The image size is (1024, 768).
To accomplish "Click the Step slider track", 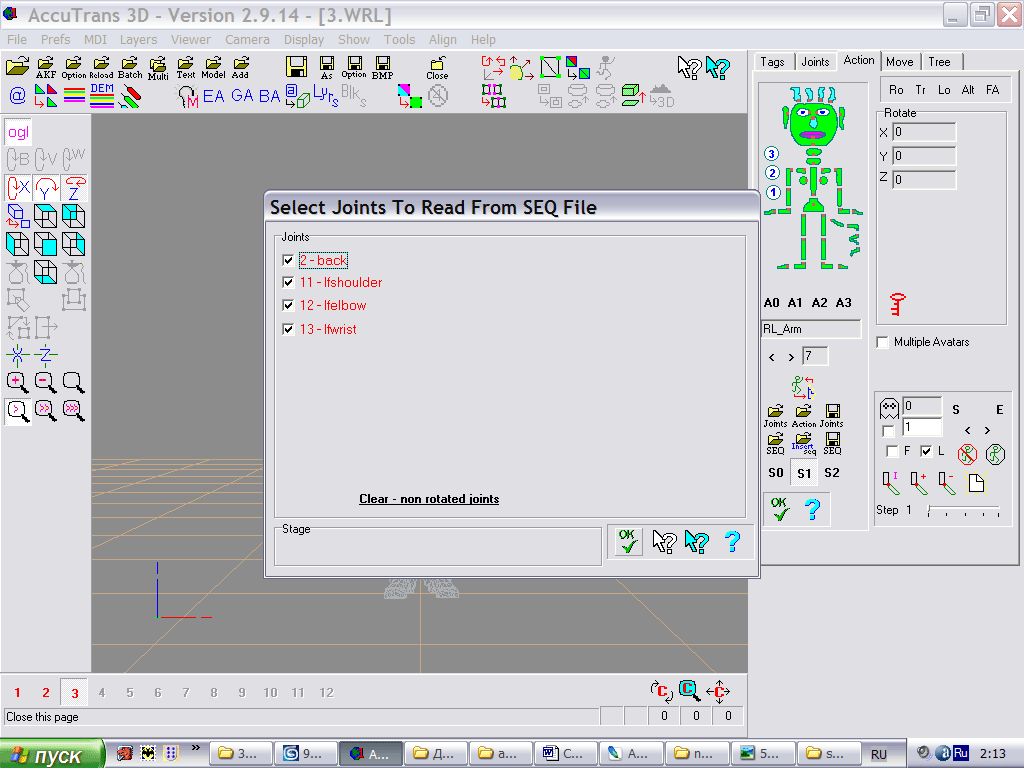I will tap(964, 510).
